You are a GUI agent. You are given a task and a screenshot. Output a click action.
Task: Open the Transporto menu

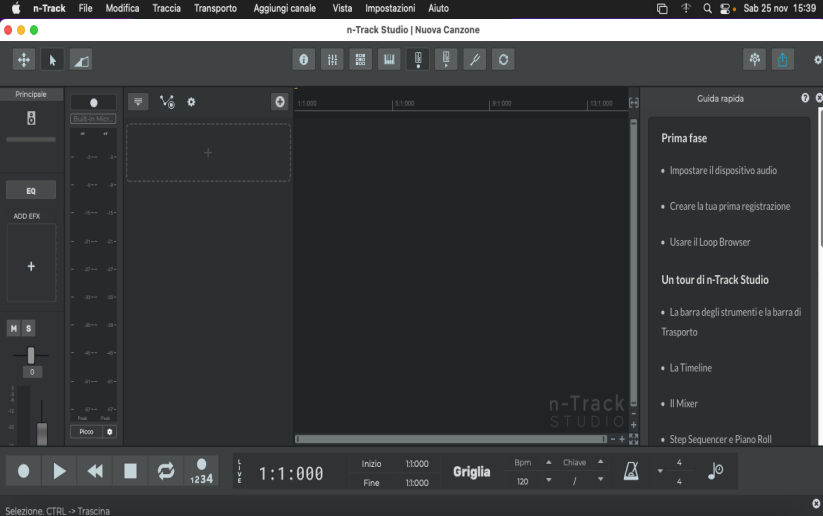coord(215,8)
